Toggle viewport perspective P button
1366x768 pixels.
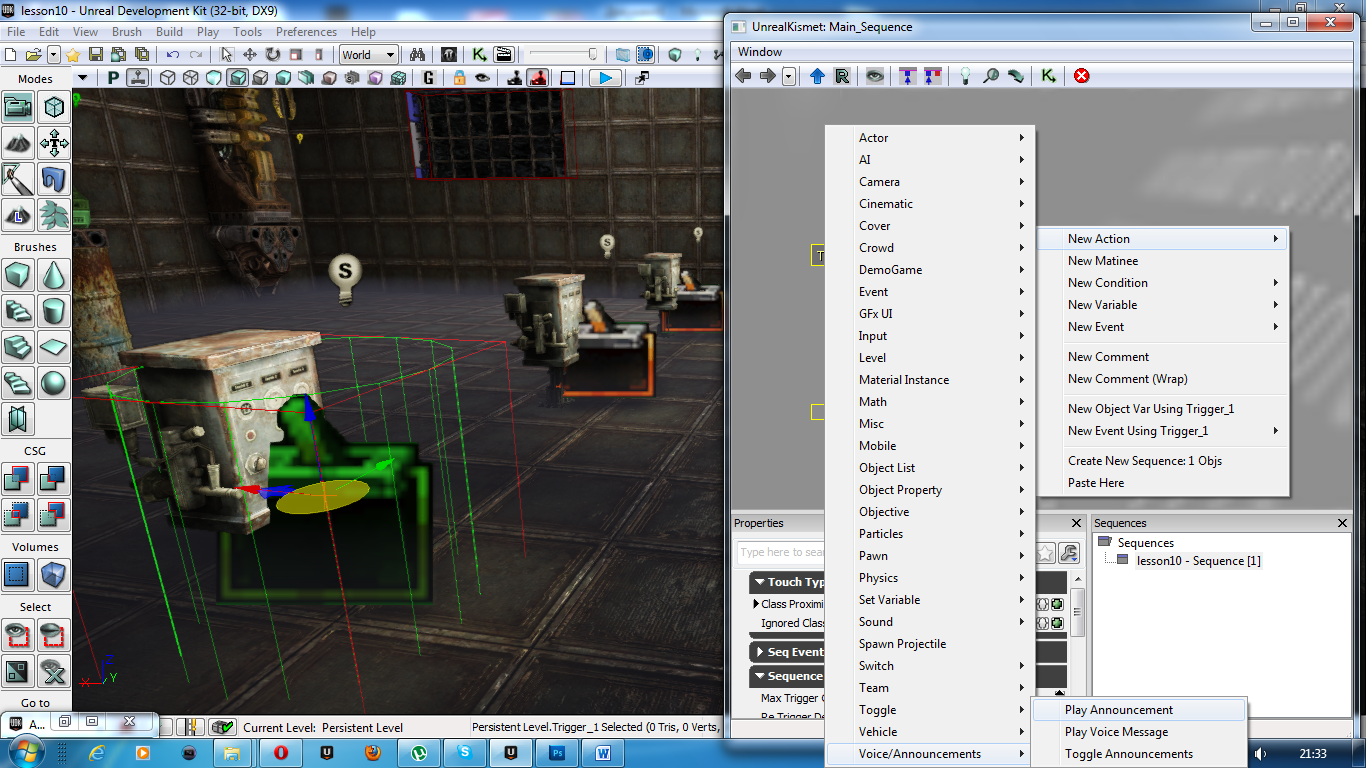click(x=113, y=78)
